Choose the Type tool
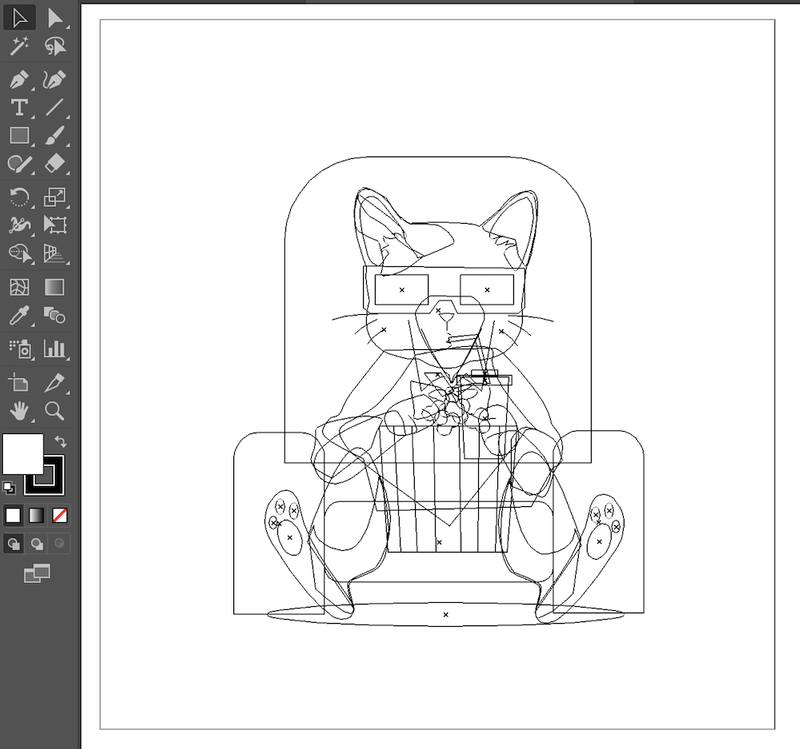800x749 pixels. click(19, 107)
